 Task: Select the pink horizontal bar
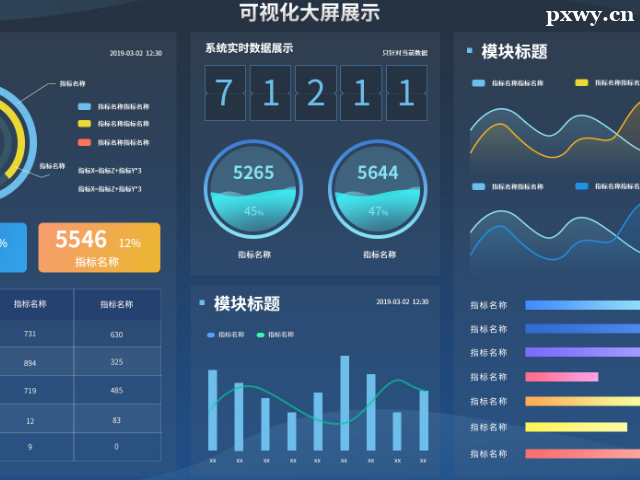coord(562,377)
